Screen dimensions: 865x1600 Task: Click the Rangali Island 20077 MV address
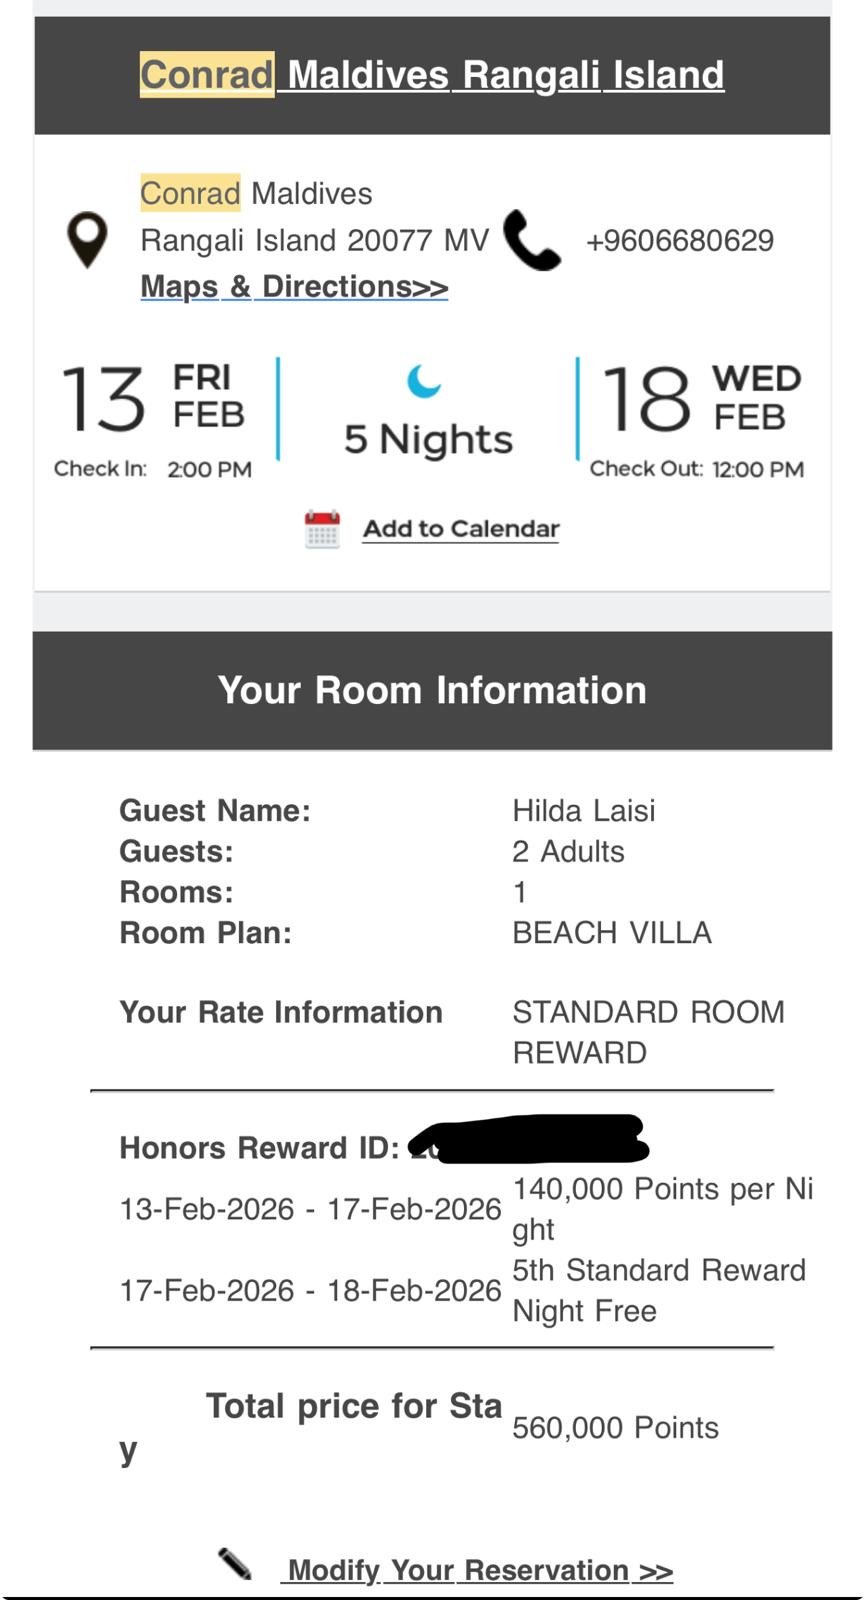(315, 241)
